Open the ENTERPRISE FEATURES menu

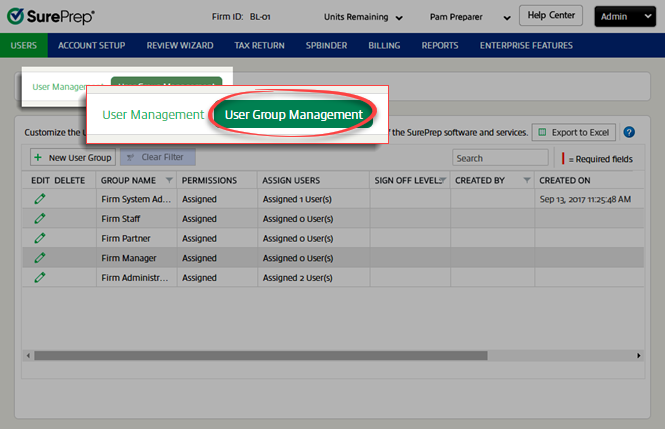pos(526,45)
